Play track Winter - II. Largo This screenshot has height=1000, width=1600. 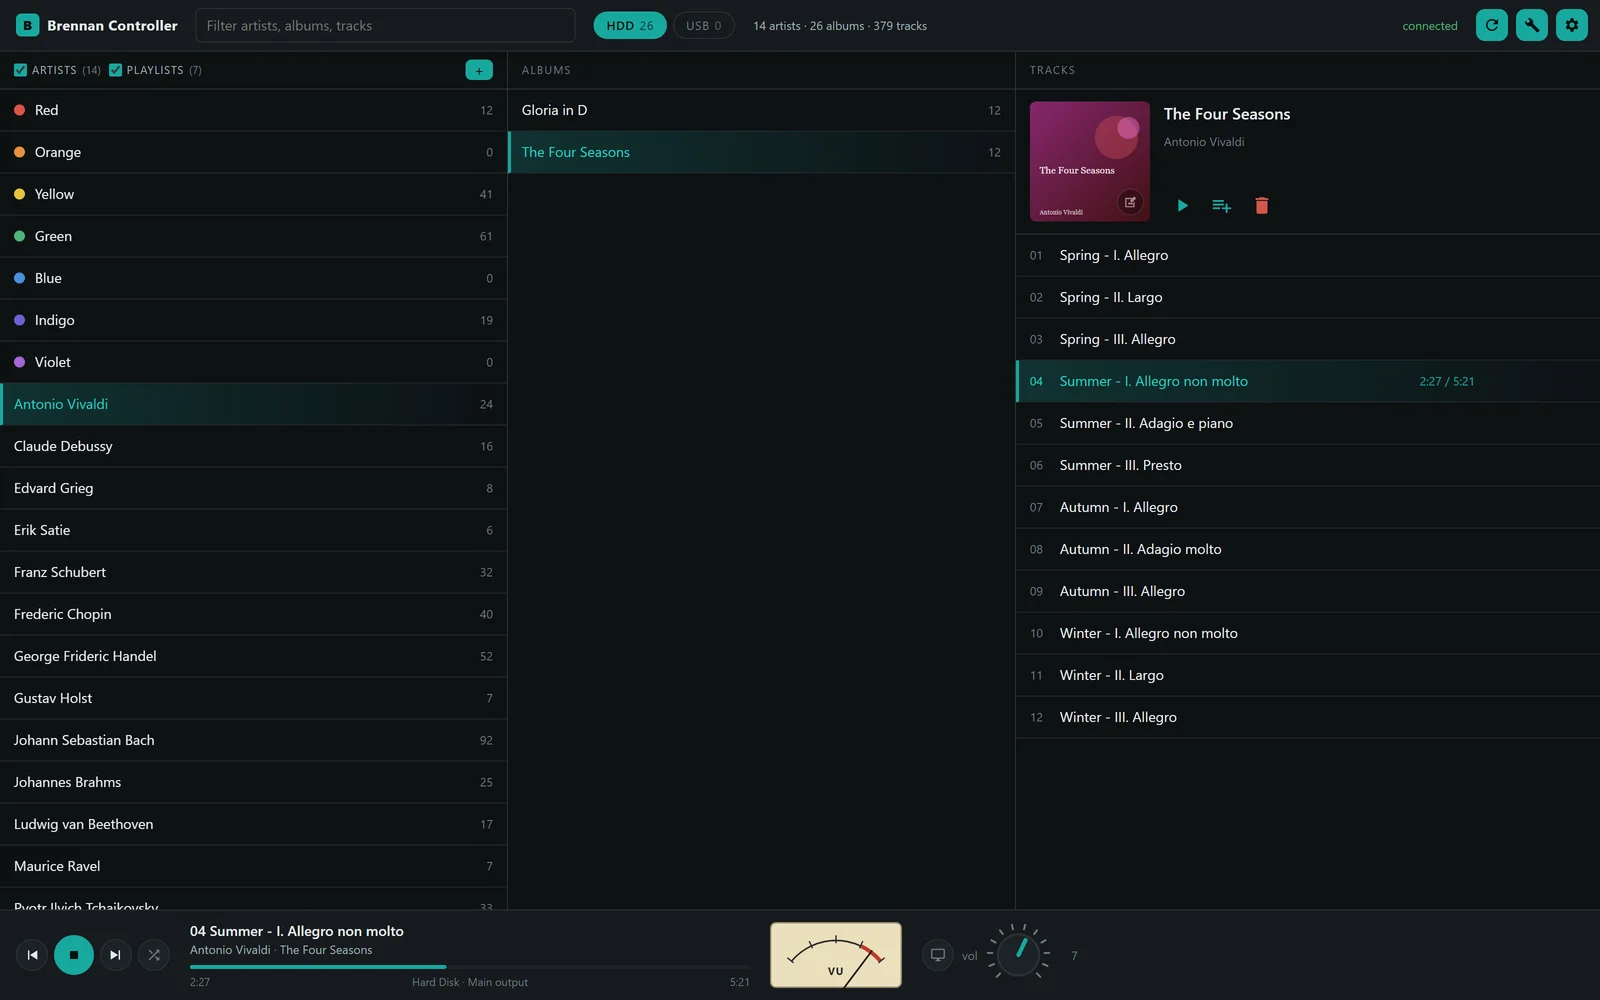[1308, 675]
